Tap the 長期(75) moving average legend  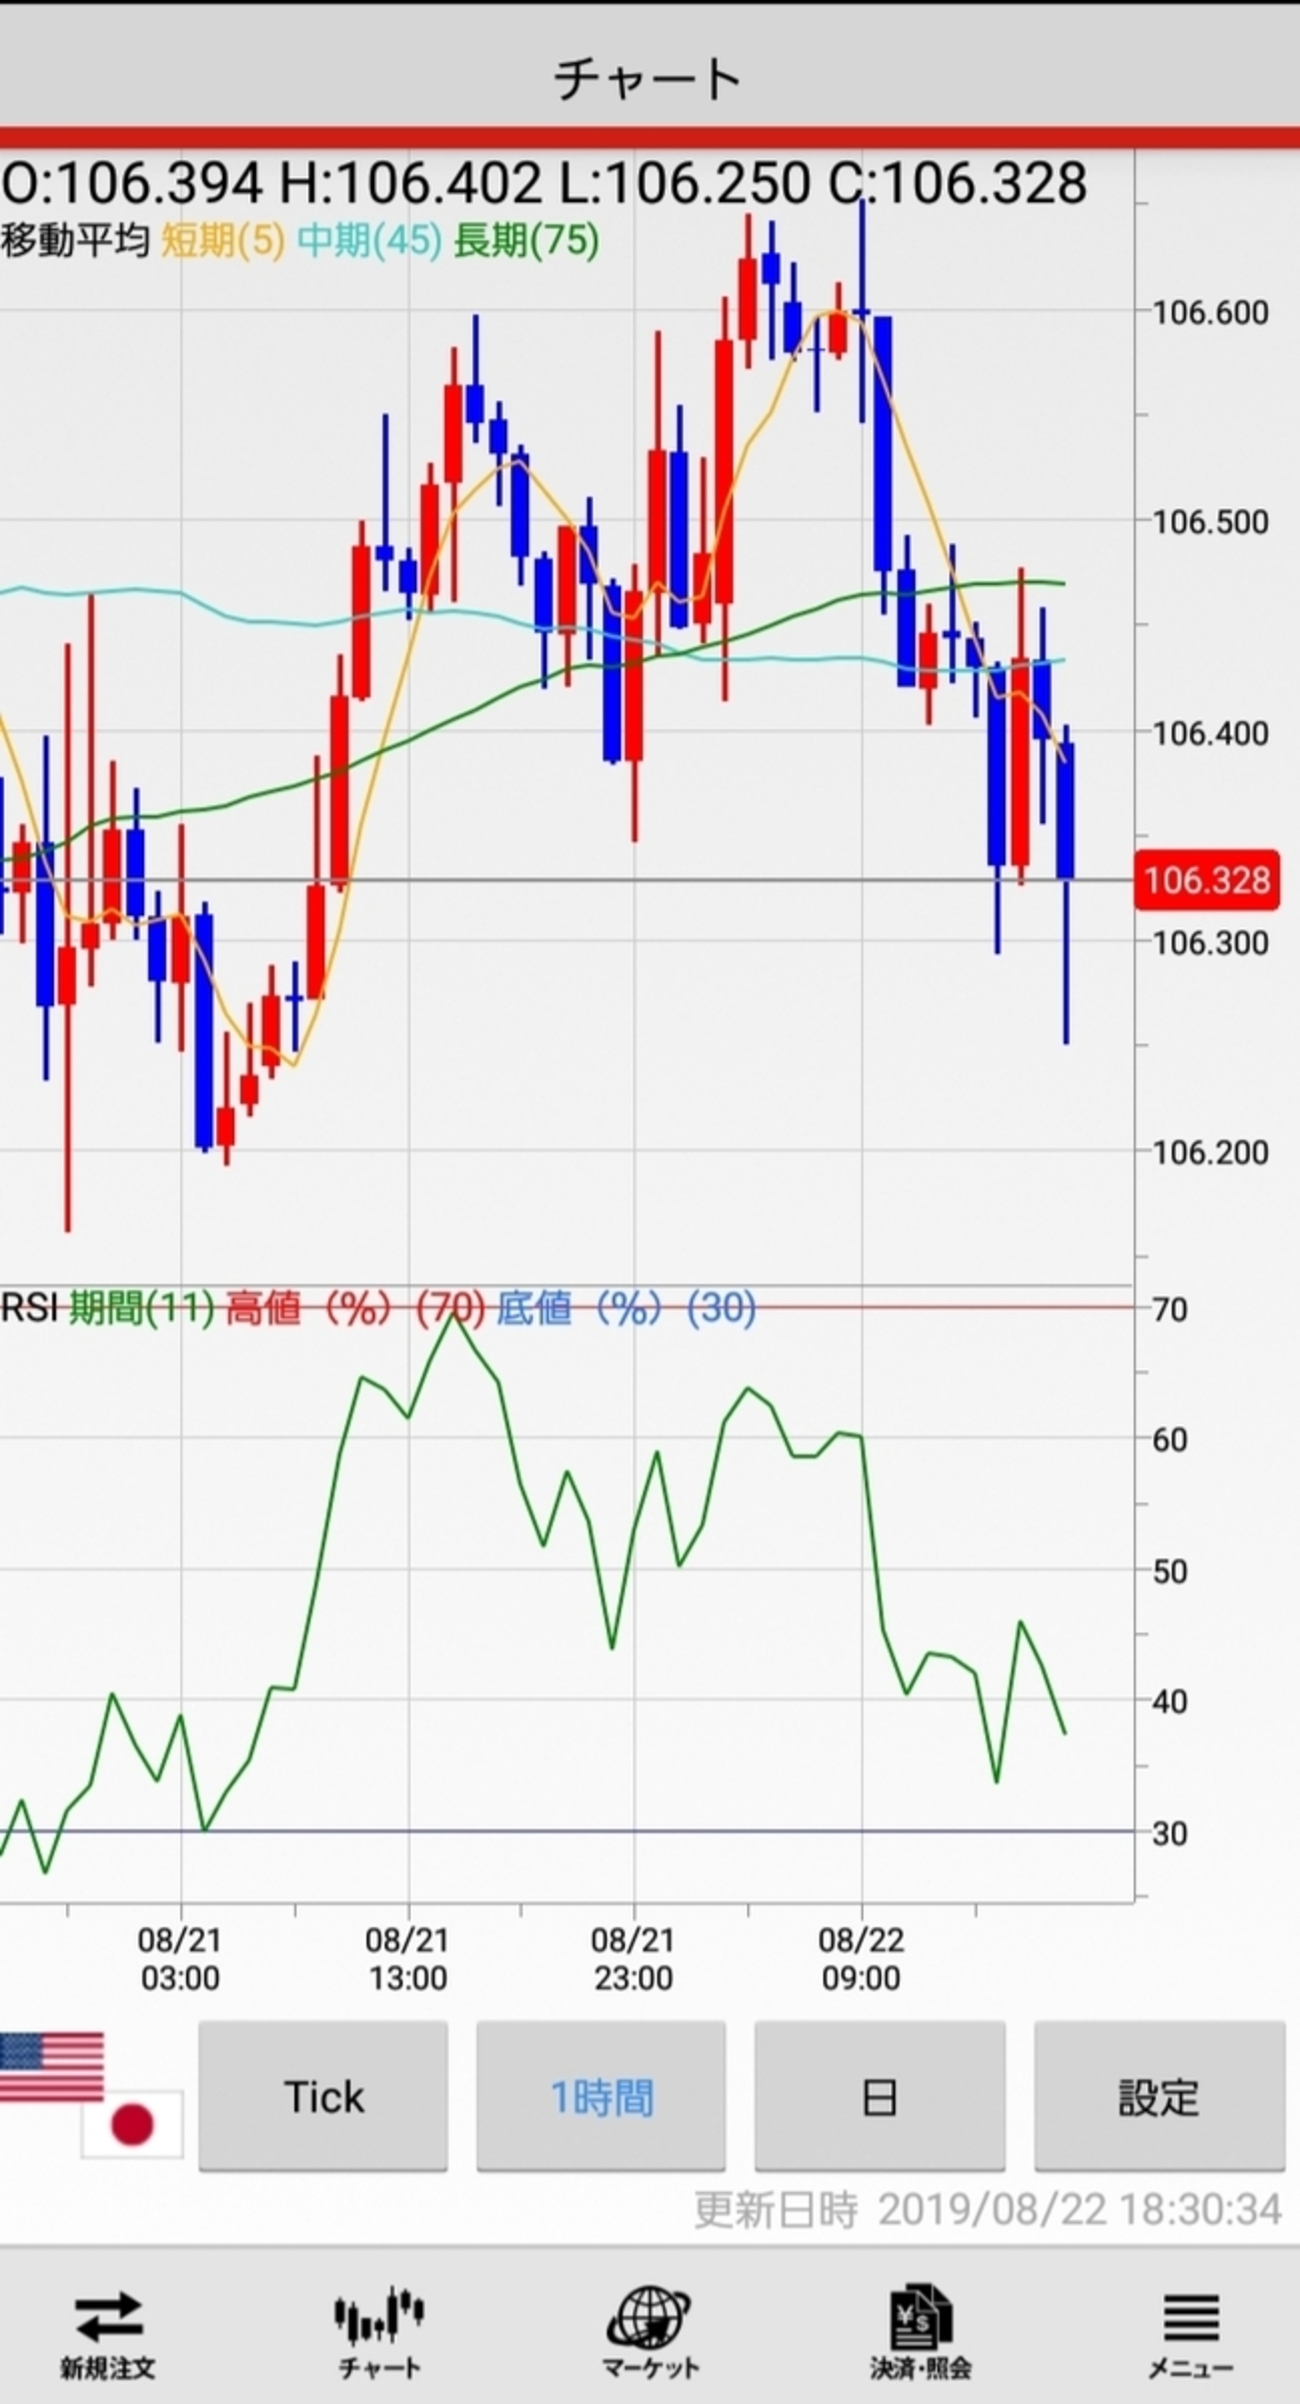point(527,240)
